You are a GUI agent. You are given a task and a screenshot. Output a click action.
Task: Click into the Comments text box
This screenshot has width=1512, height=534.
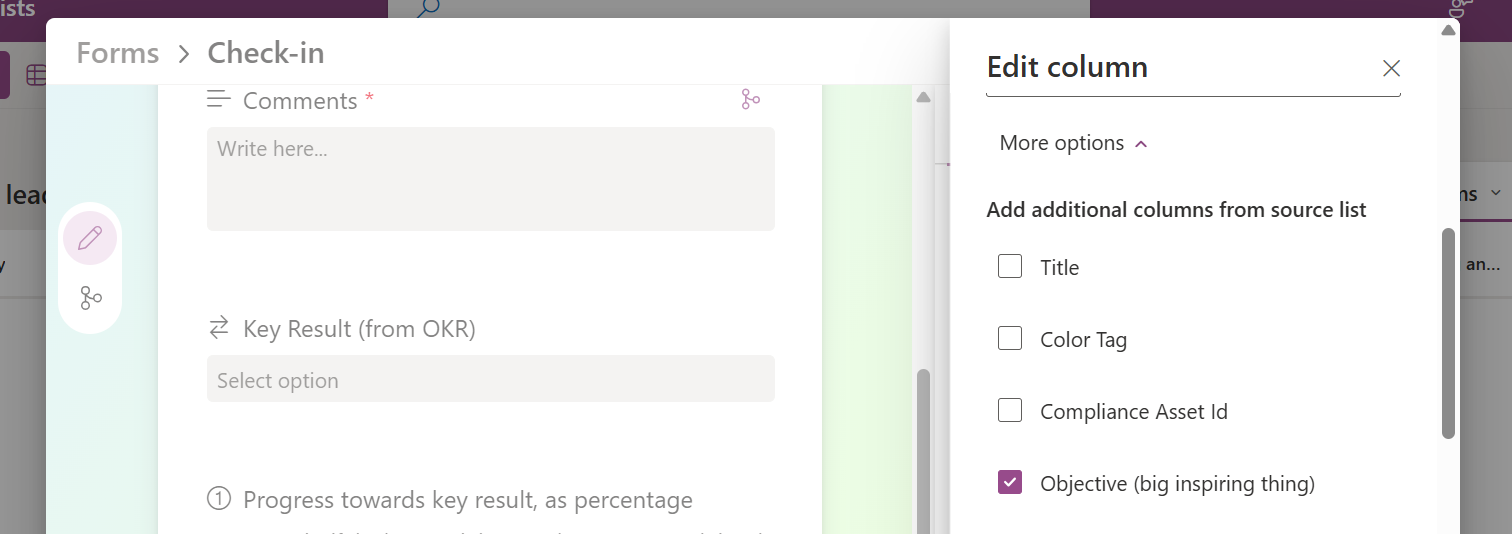point(490,178)
